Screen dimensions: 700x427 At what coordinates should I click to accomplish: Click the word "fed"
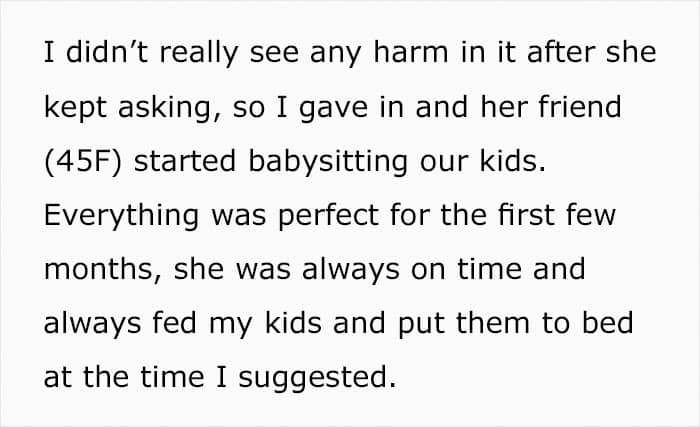click(x=175, y=322)
